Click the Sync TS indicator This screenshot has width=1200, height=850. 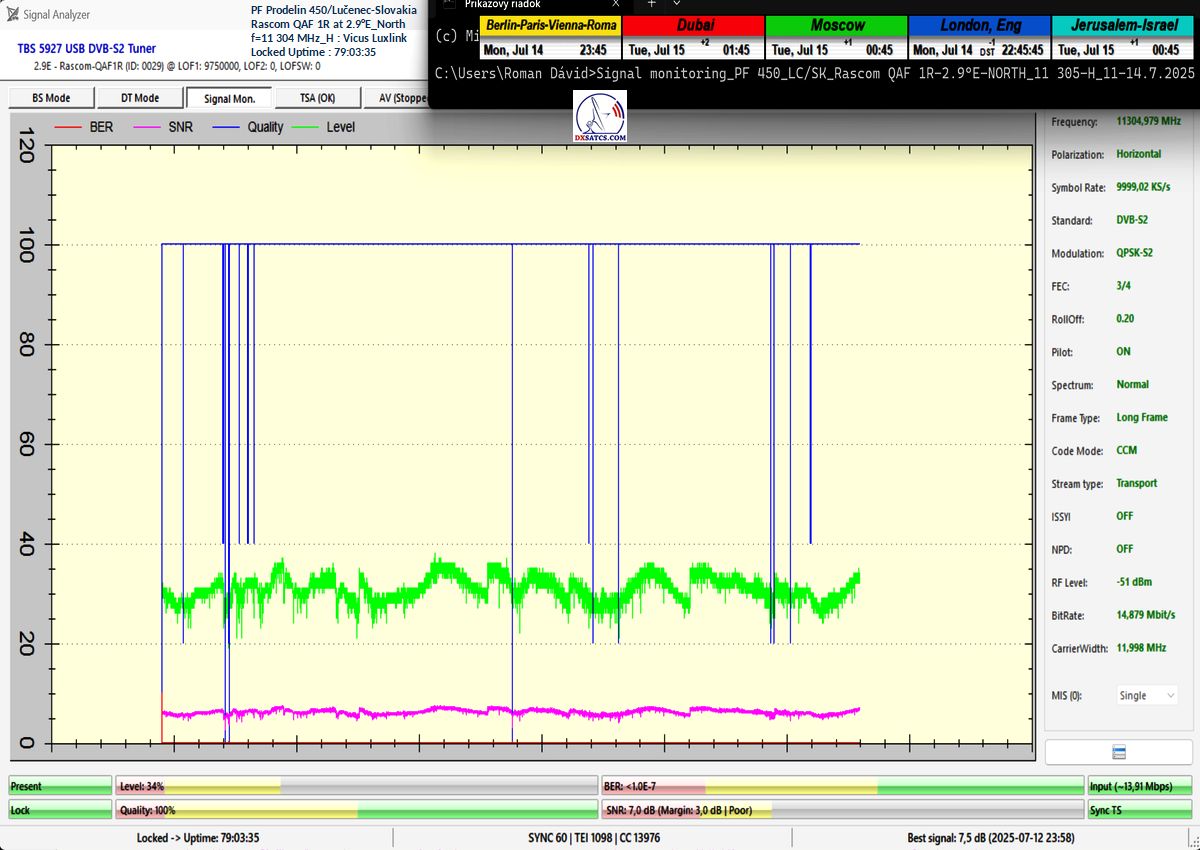pyautogui.click(x=1139, y=810)
